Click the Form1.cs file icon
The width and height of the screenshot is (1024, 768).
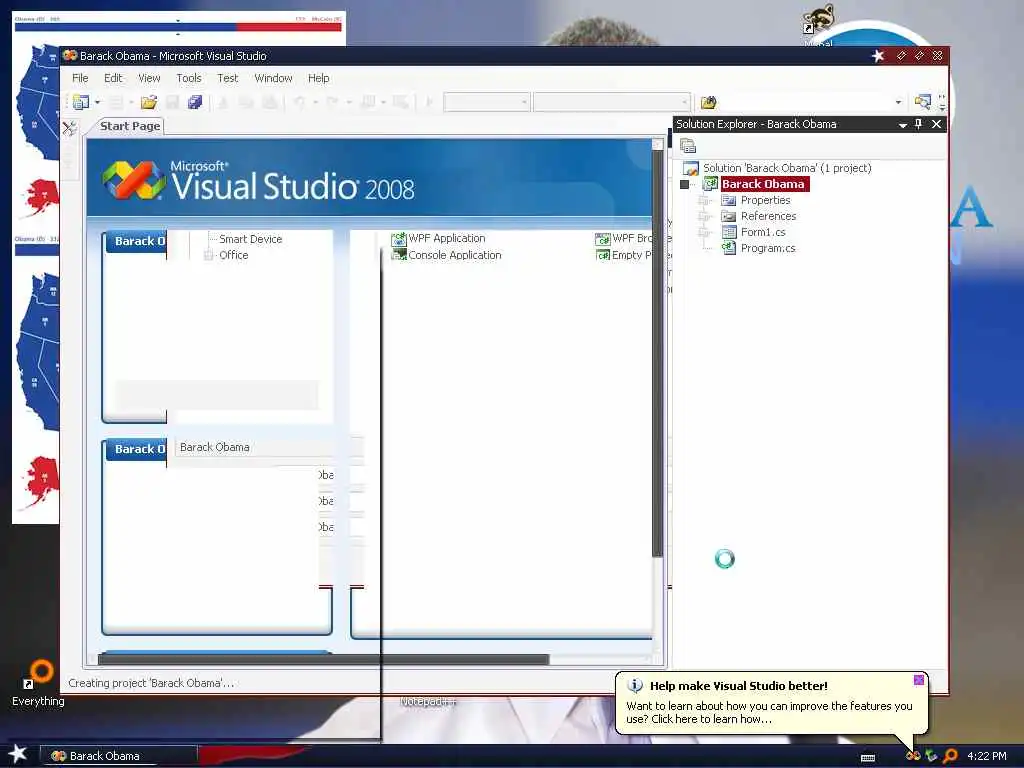[729, 232]
